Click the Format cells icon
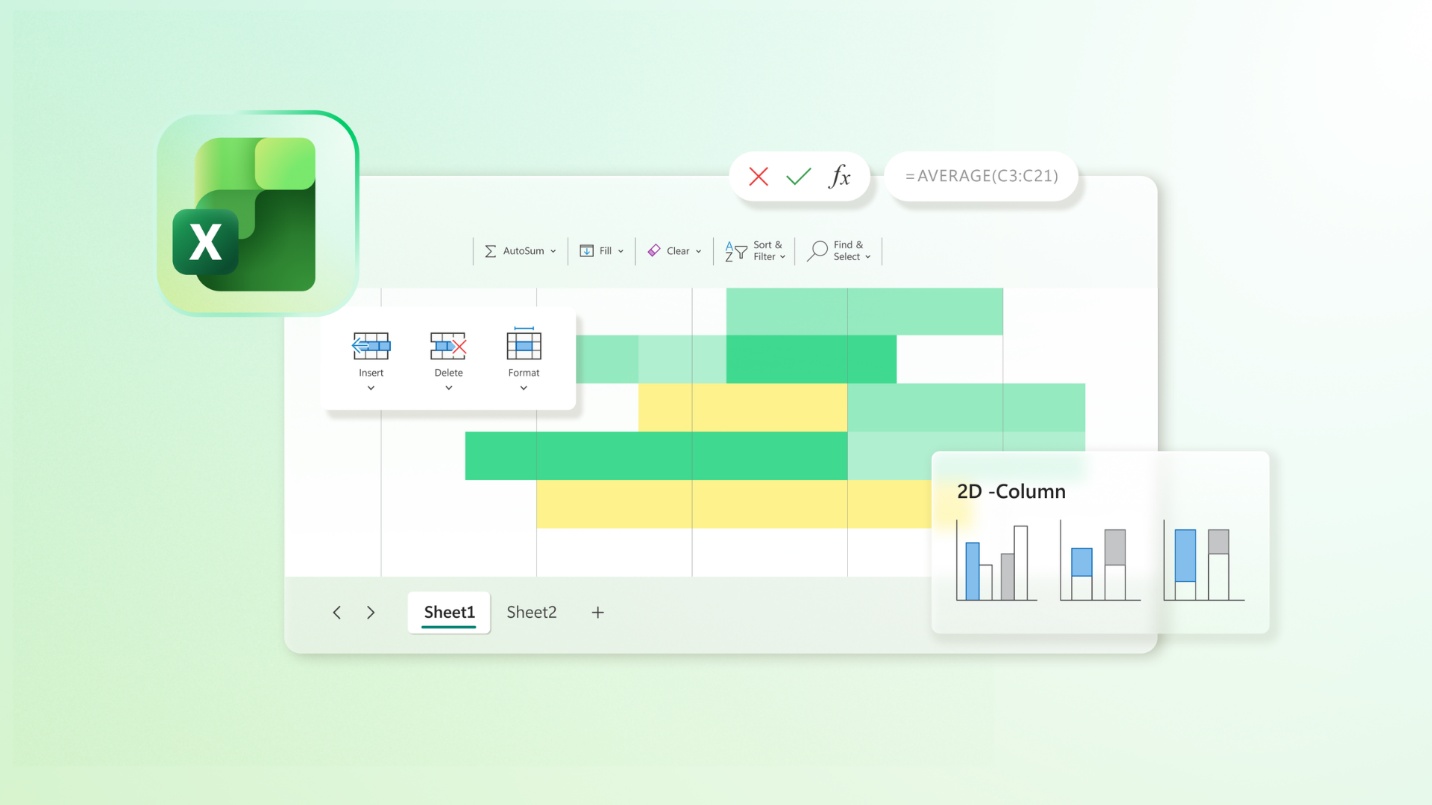The width and height of the screenshot is (1432, 805). [x=524, y=344]
